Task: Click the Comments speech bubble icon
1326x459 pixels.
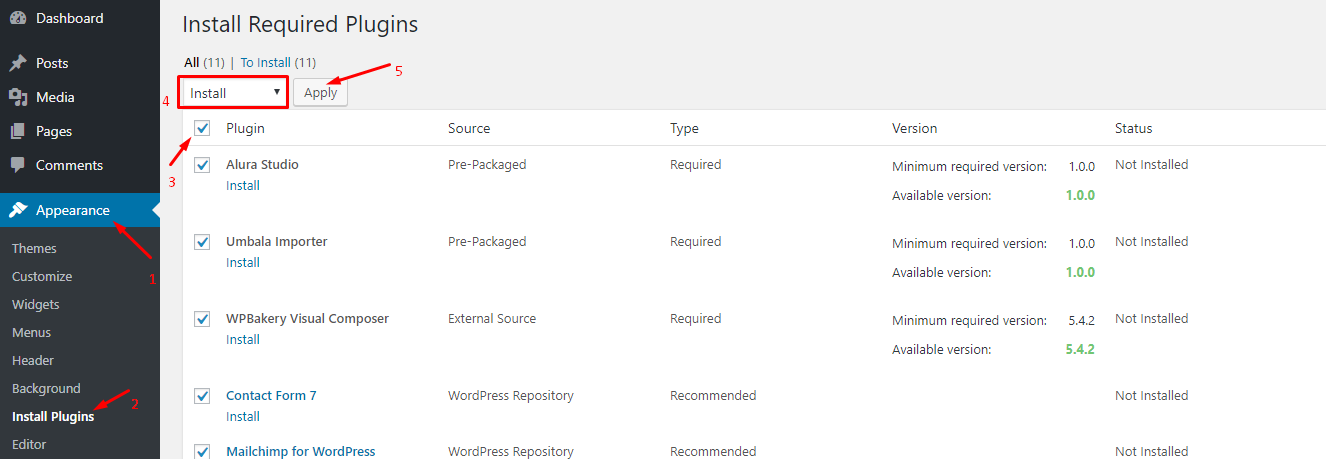Action: [18, 165]
